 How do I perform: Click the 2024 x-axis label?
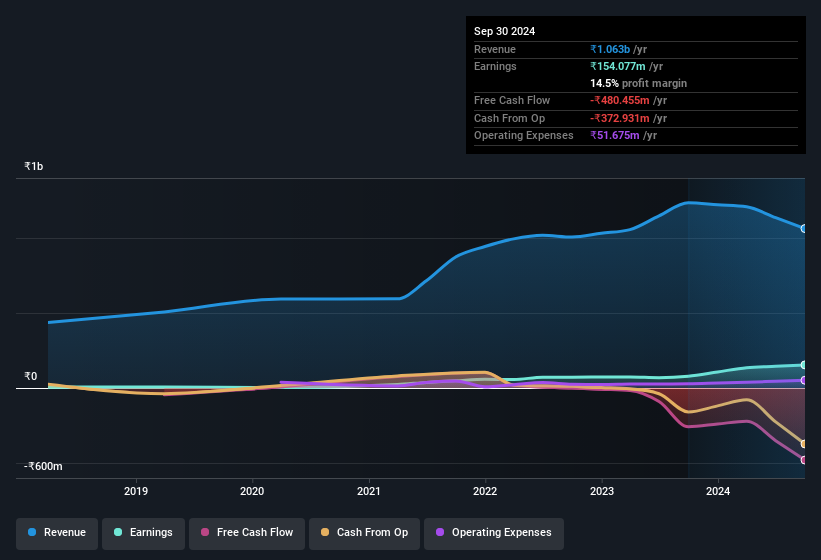tap(718, 491)
